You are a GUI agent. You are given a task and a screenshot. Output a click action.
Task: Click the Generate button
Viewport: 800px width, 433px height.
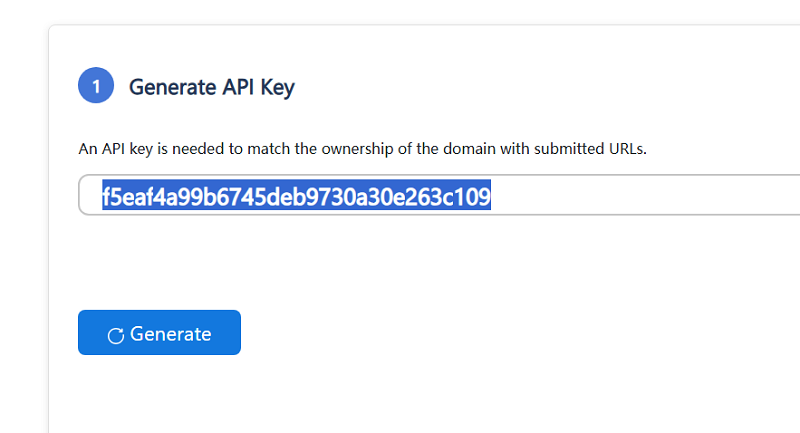click(x=159, y=333)
